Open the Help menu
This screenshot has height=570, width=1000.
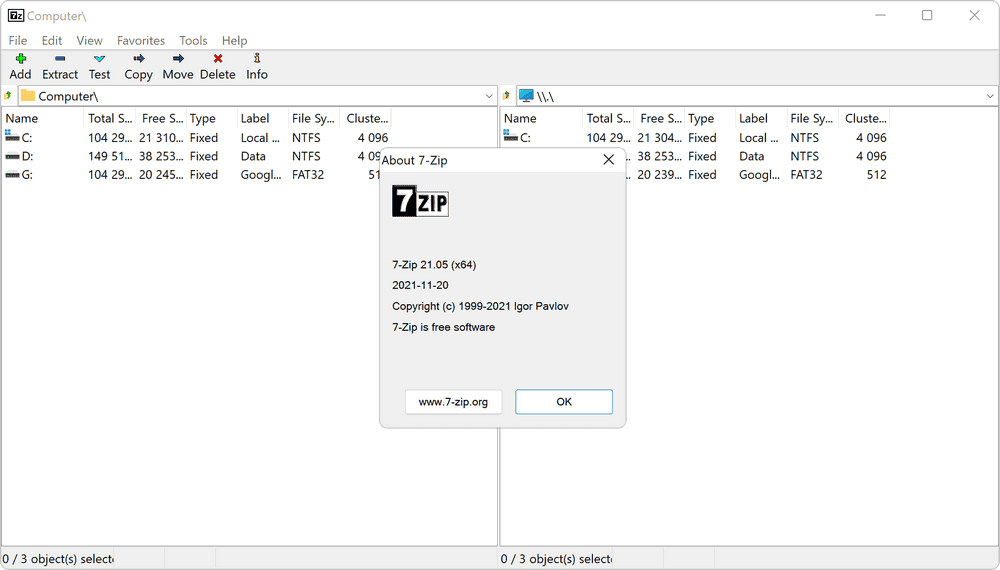pyautogui.click(x=235, y=40)
